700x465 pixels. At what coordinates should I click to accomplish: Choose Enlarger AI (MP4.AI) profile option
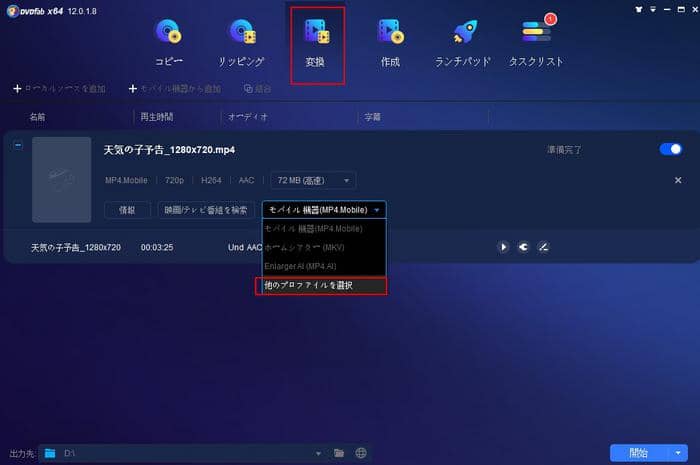(x=324, y=266)
